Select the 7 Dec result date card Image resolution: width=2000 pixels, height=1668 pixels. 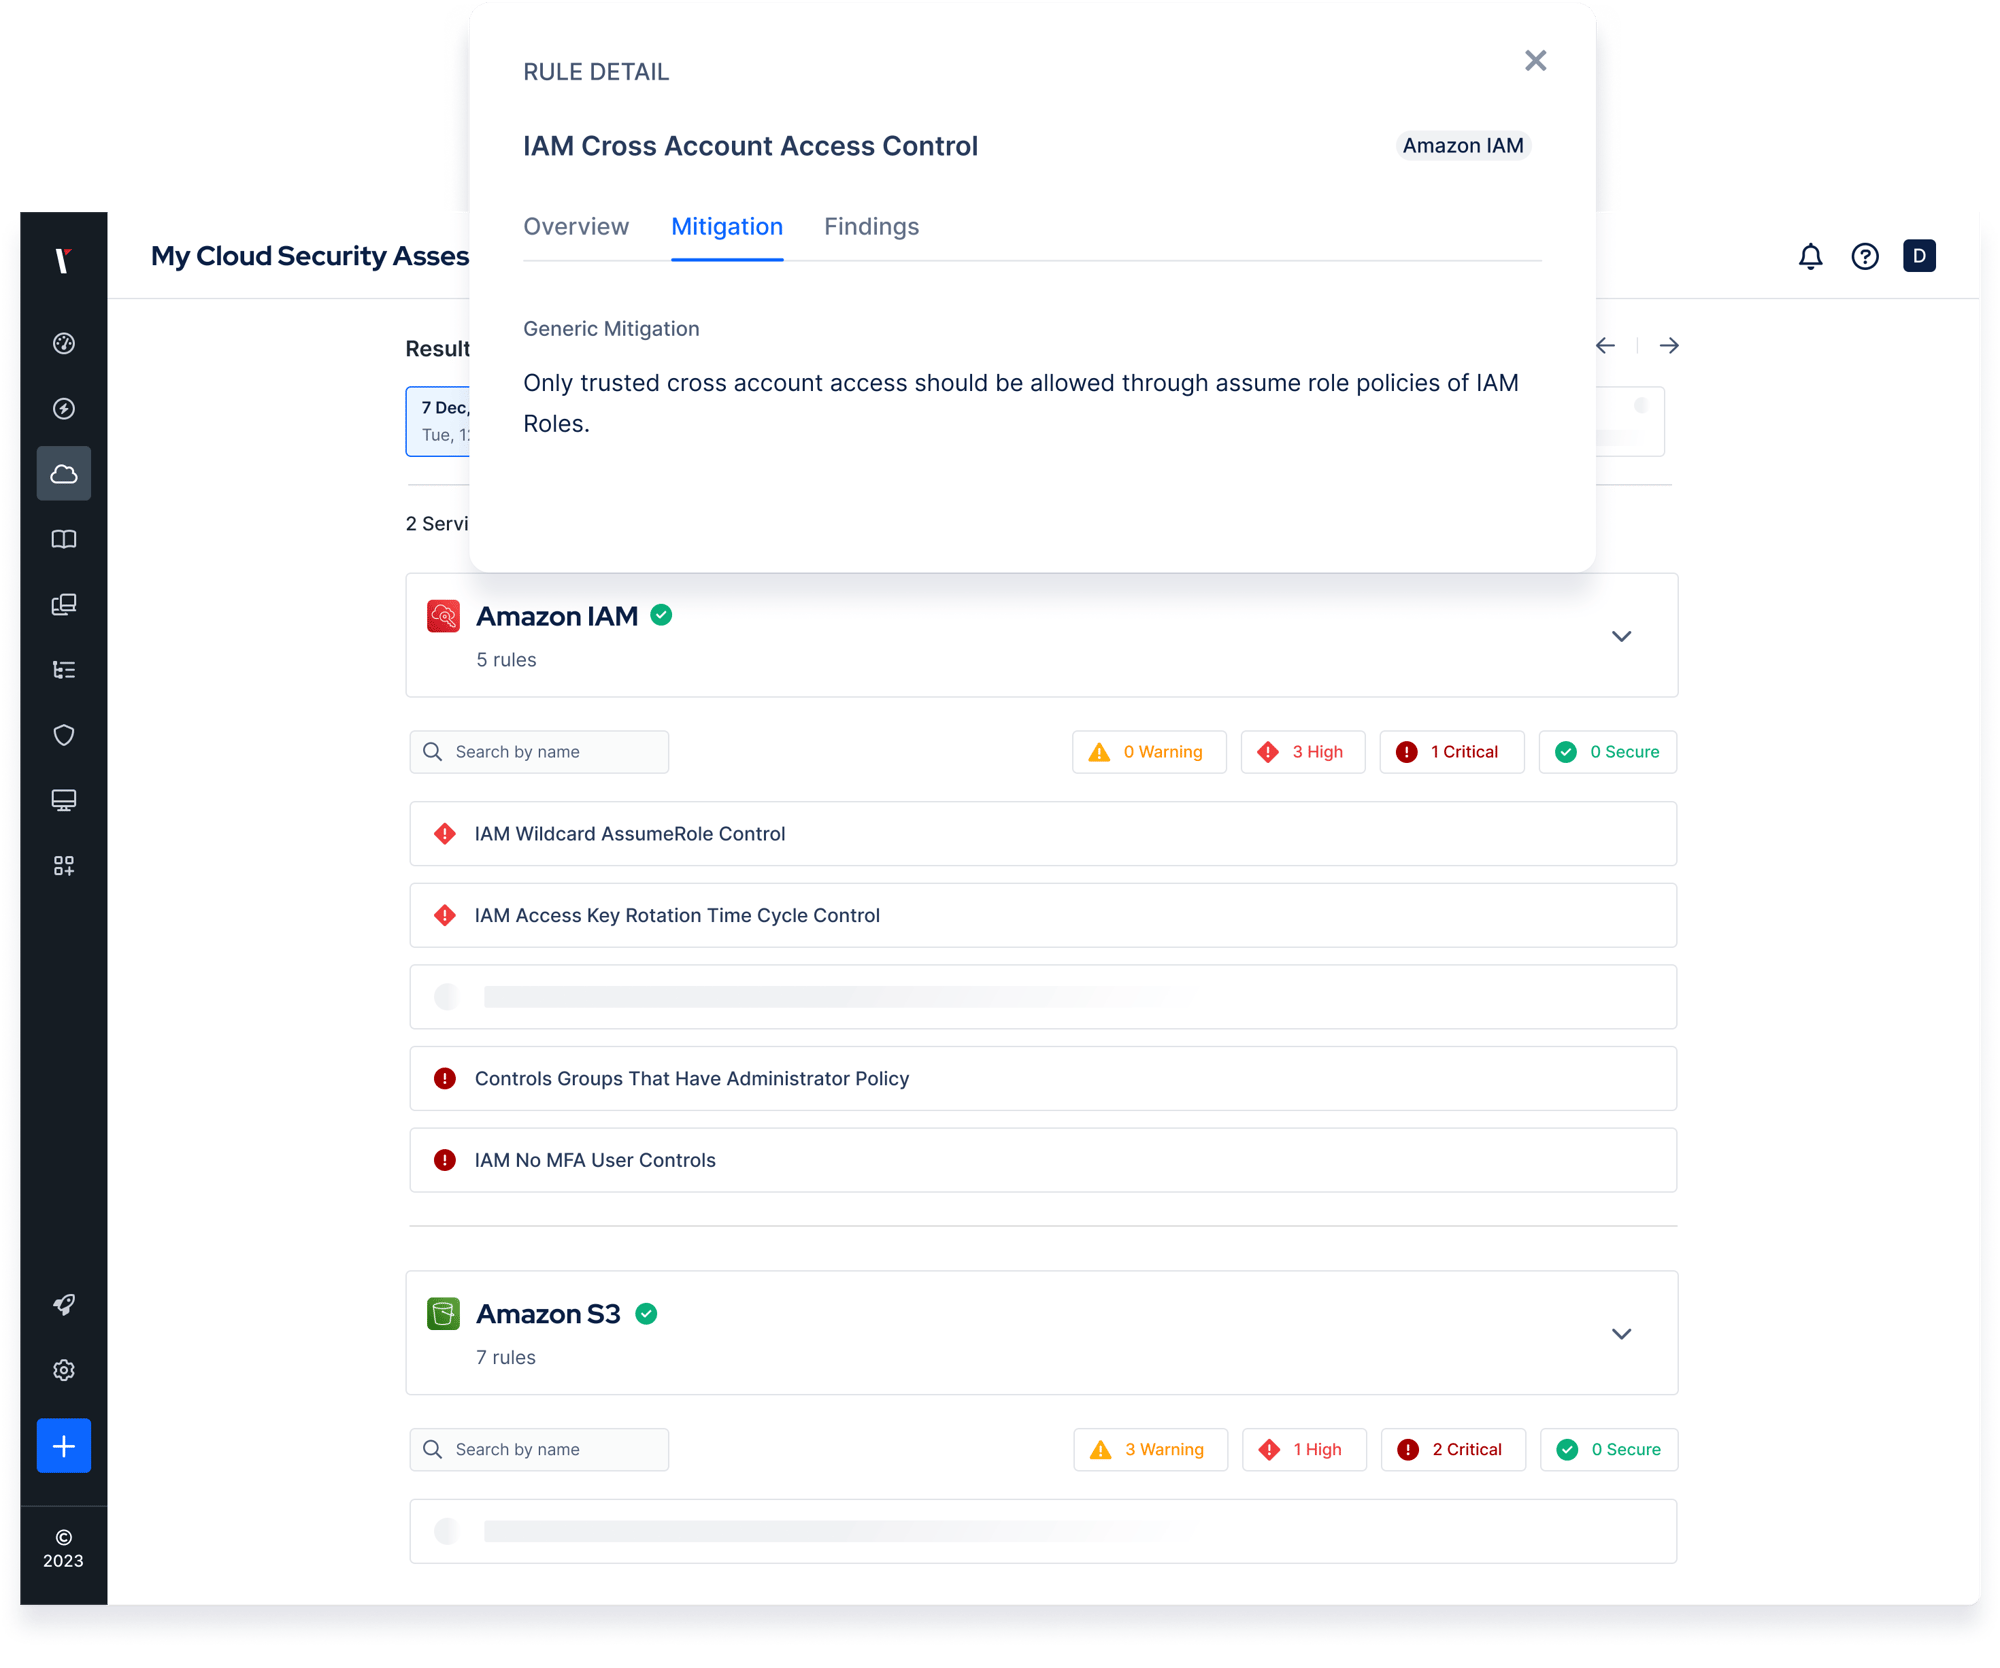pos(438,421)
